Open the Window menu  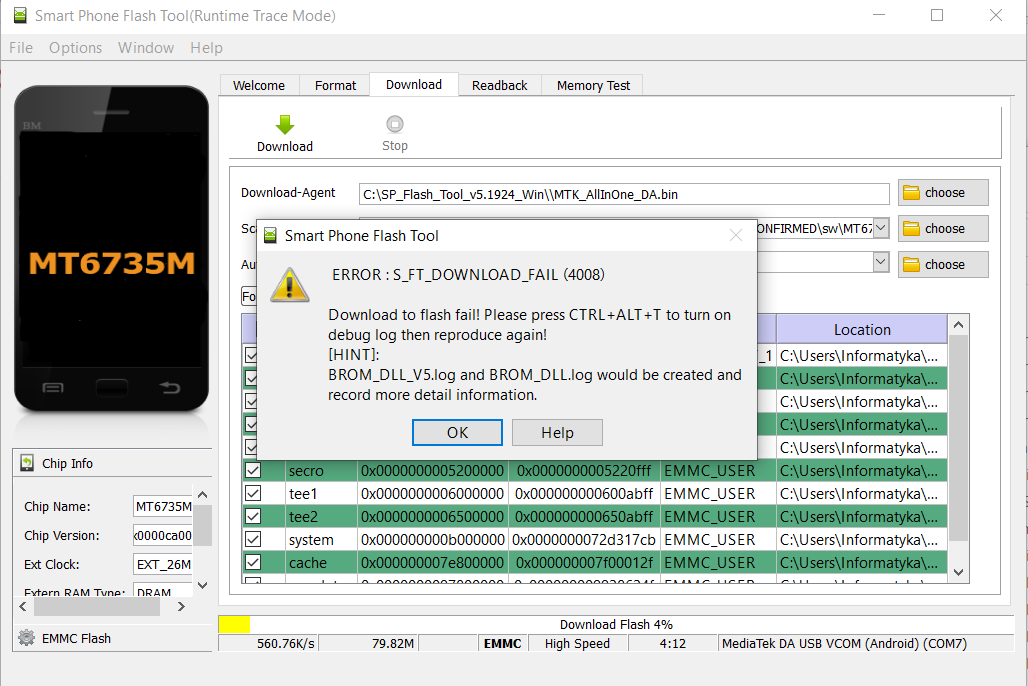[146, 48]
